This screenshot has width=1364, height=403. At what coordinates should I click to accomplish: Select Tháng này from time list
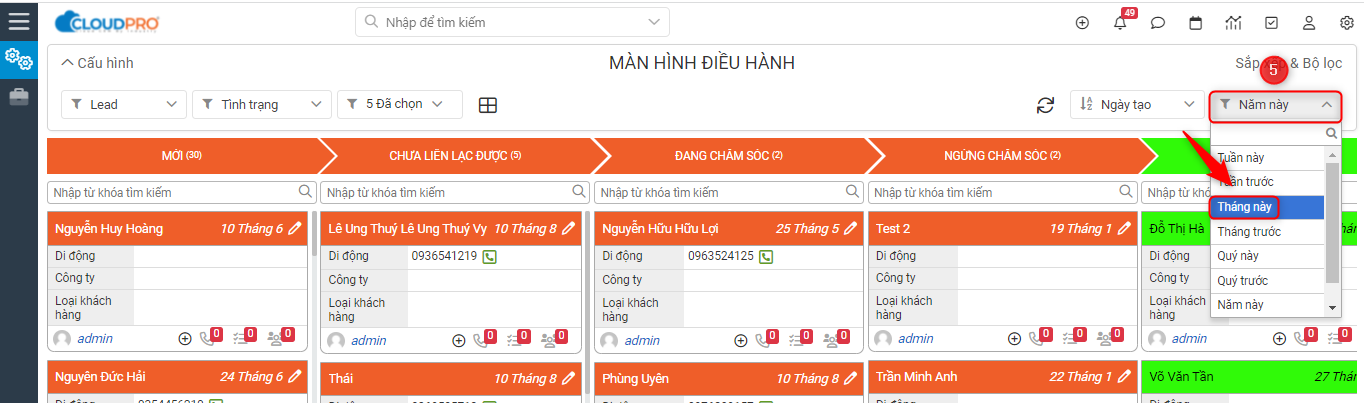tap(1267, 207)
